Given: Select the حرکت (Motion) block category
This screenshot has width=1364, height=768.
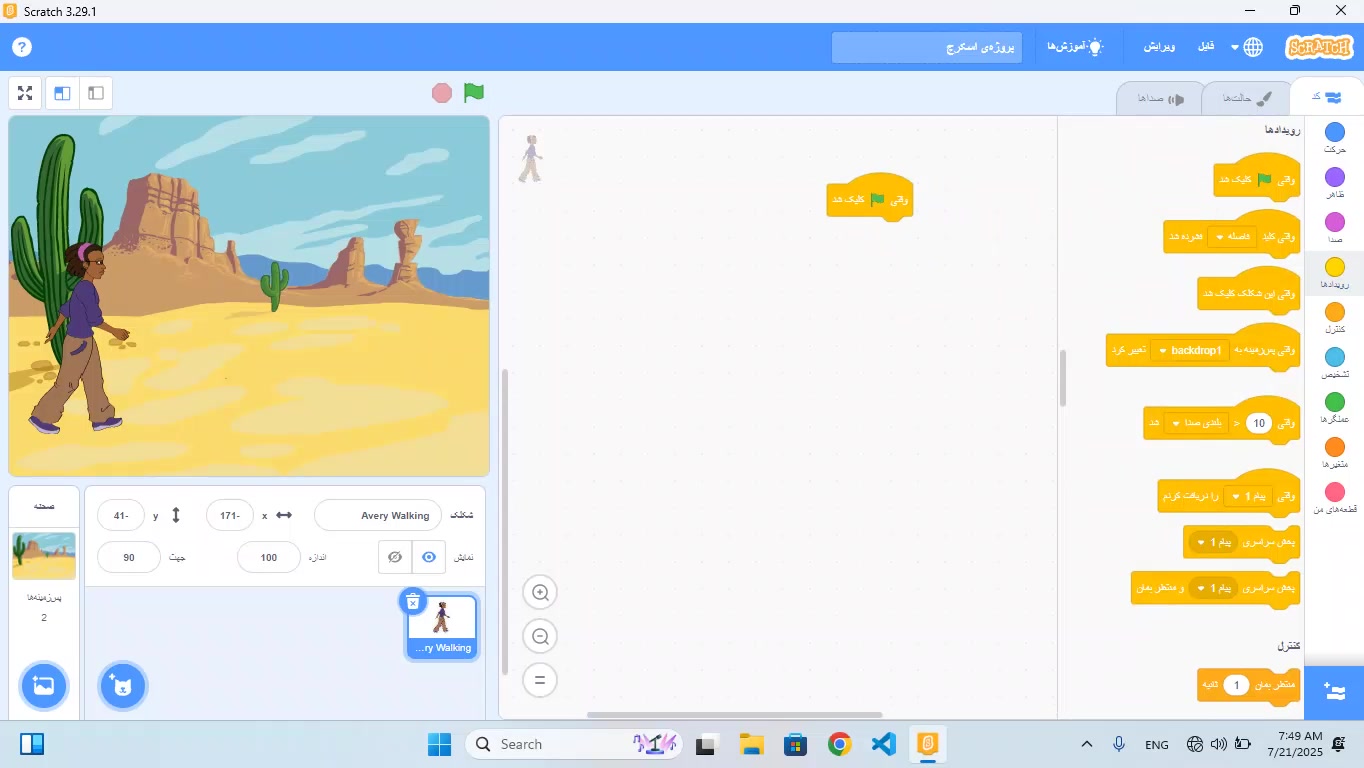Looking at the screenshot, I should pyautogui.click(x=1335, y=138).
